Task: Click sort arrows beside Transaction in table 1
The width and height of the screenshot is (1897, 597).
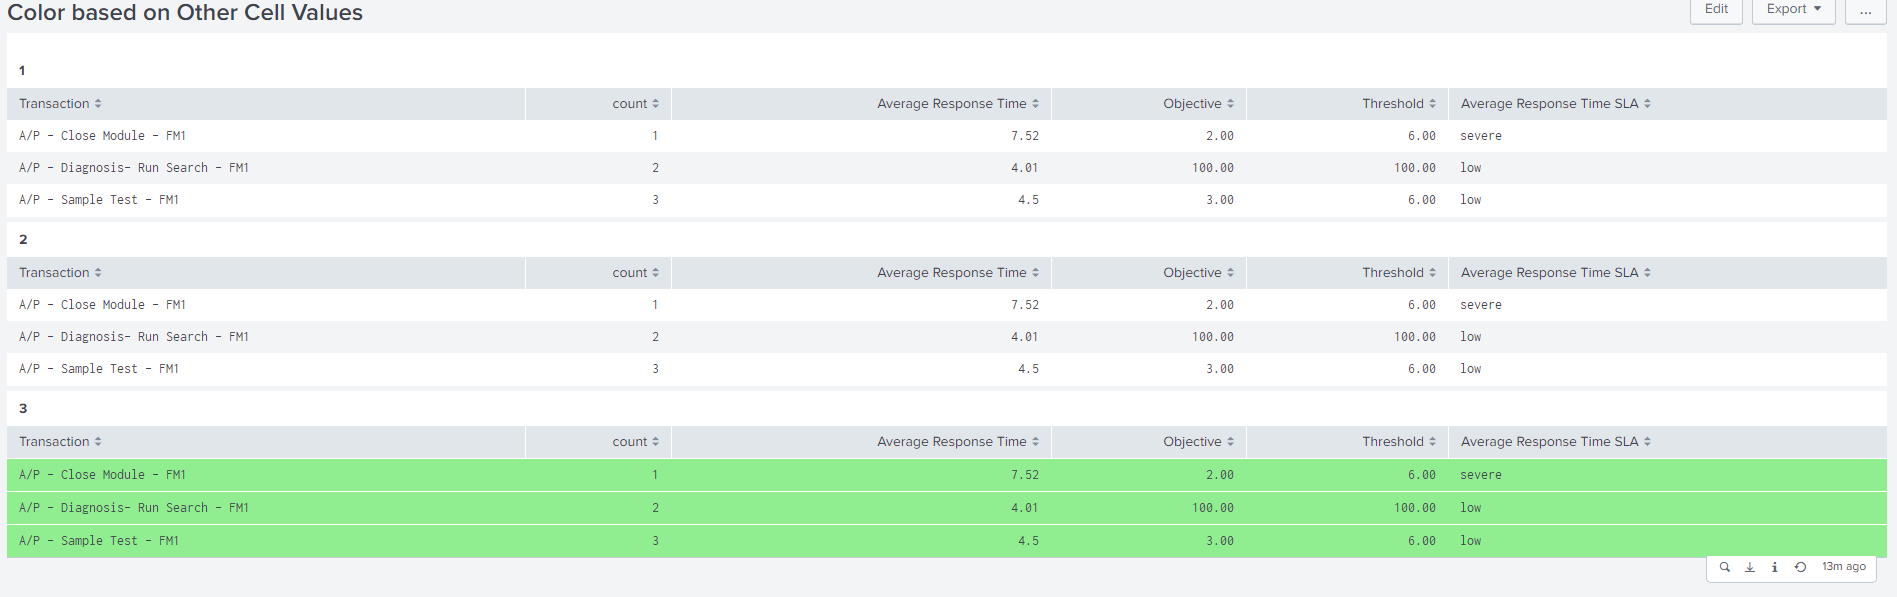Action: [x=98, y=104]
